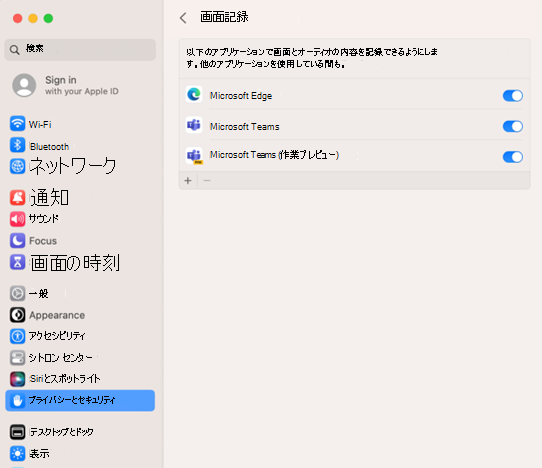Viewport: 542px width, 468px height.
Task: Open the アクセシビリティ icon
Action: [x=17, y=336]
